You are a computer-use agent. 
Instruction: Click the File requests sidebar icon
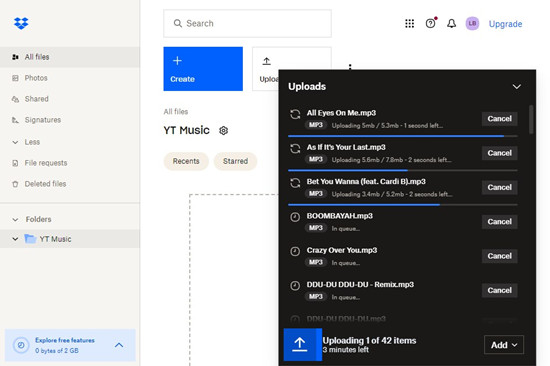[15, 163]
